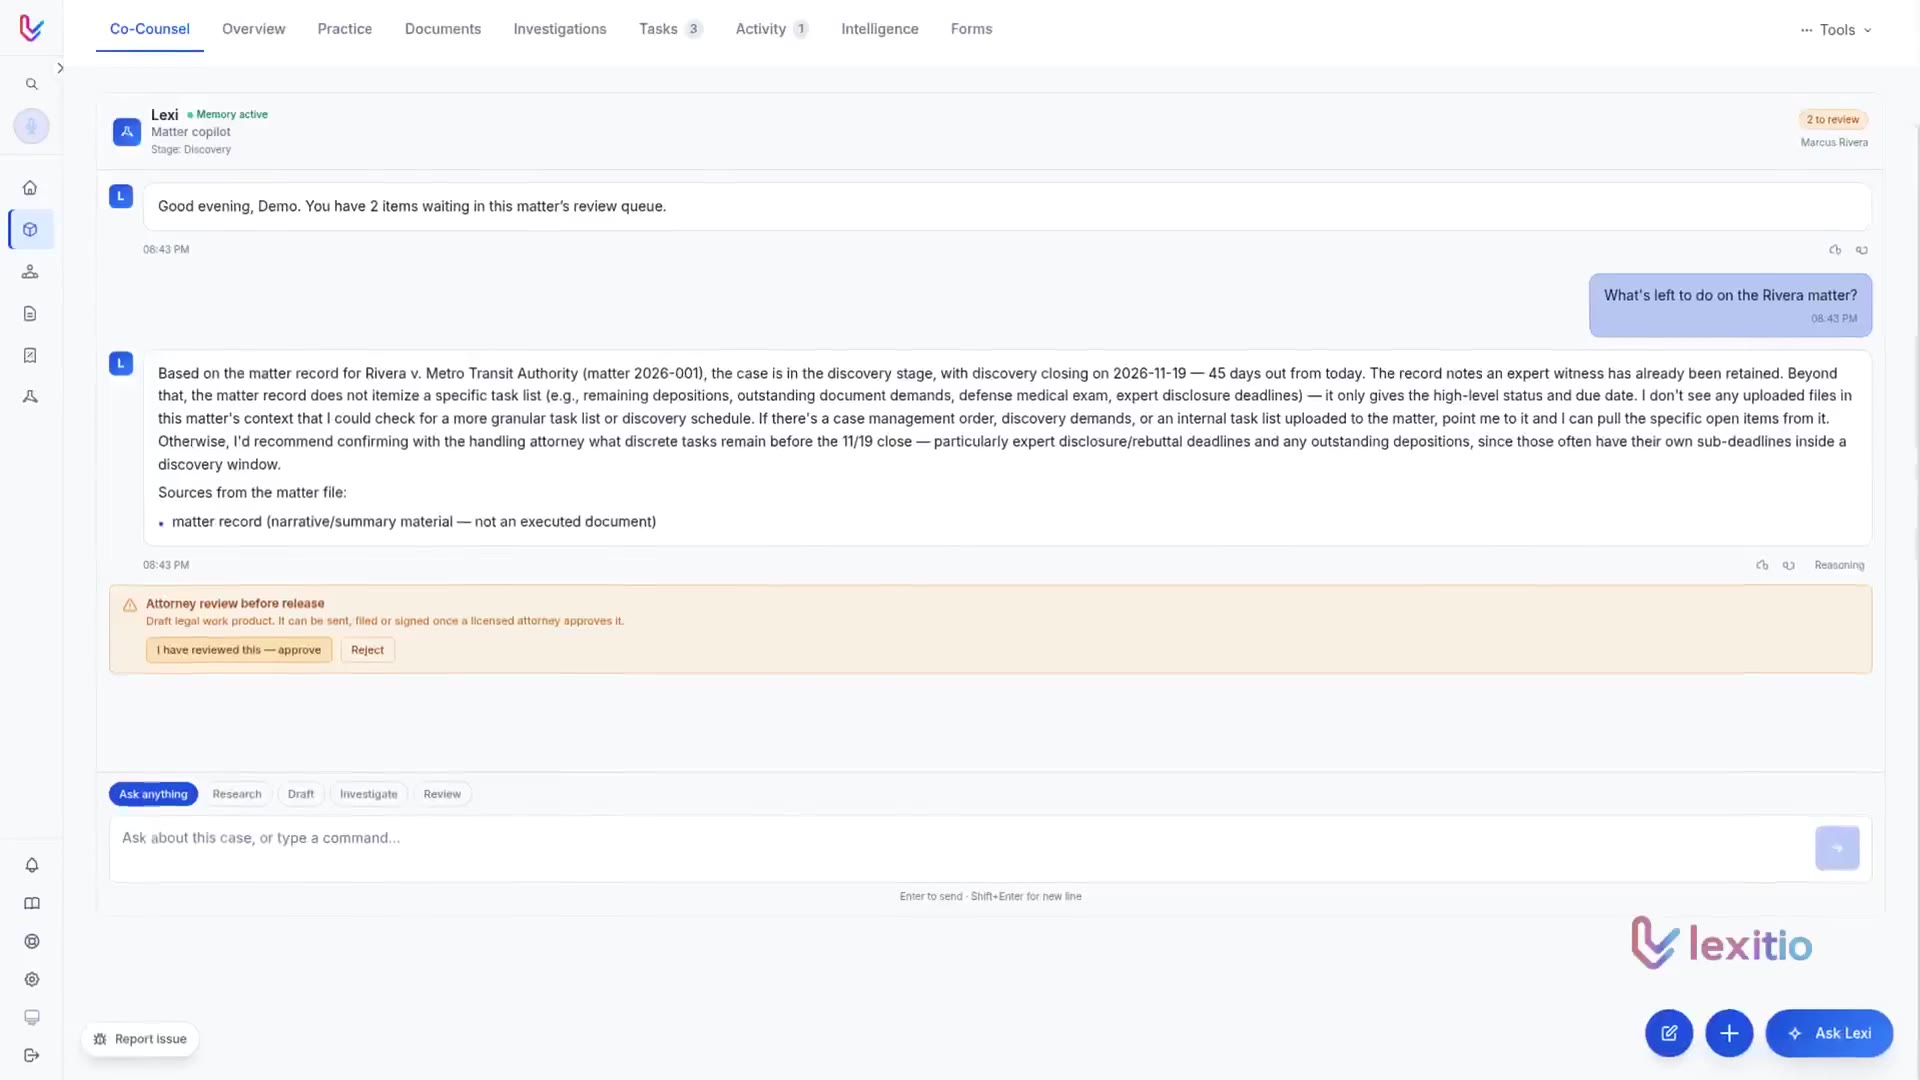Open the people/clients sidebar icon
Screen dimensions: 1920x1080
tap(30, 272)
